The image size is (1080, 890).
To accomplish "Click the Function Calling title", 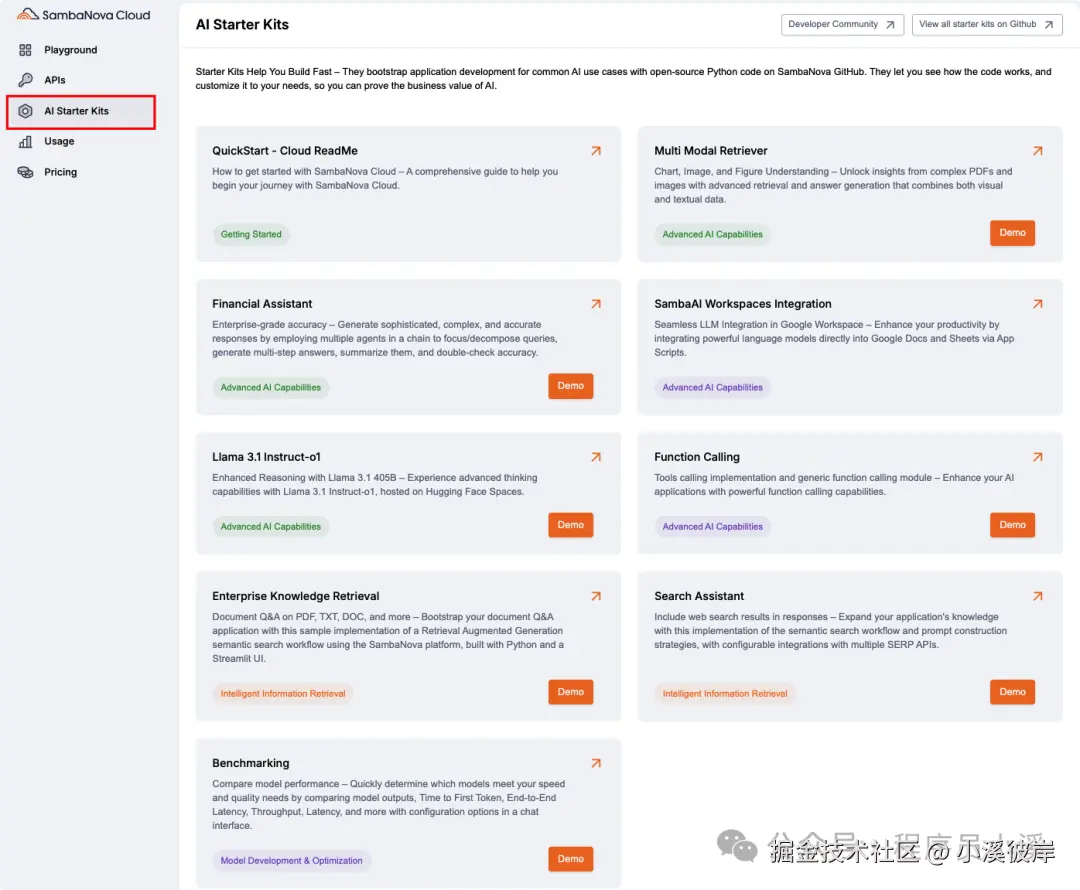I will pyautogui.click(x=696, y=457).
